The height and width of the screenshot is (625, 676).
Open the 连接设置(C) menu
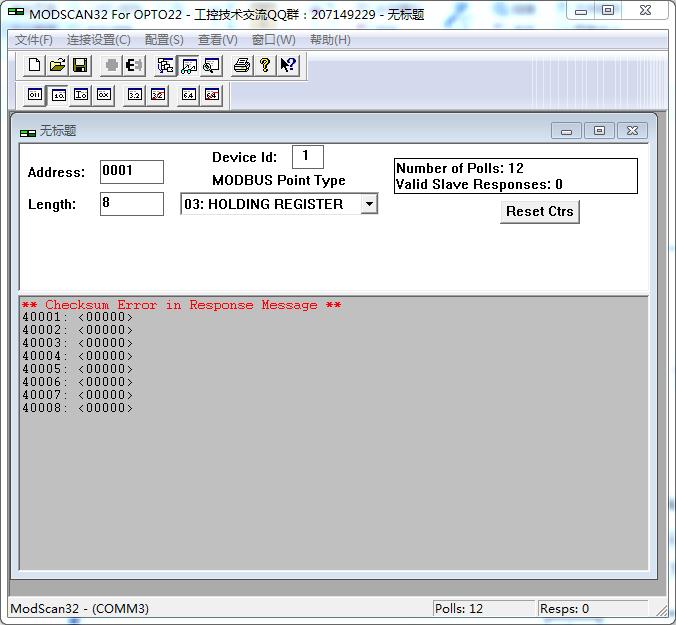coord(98,40)
